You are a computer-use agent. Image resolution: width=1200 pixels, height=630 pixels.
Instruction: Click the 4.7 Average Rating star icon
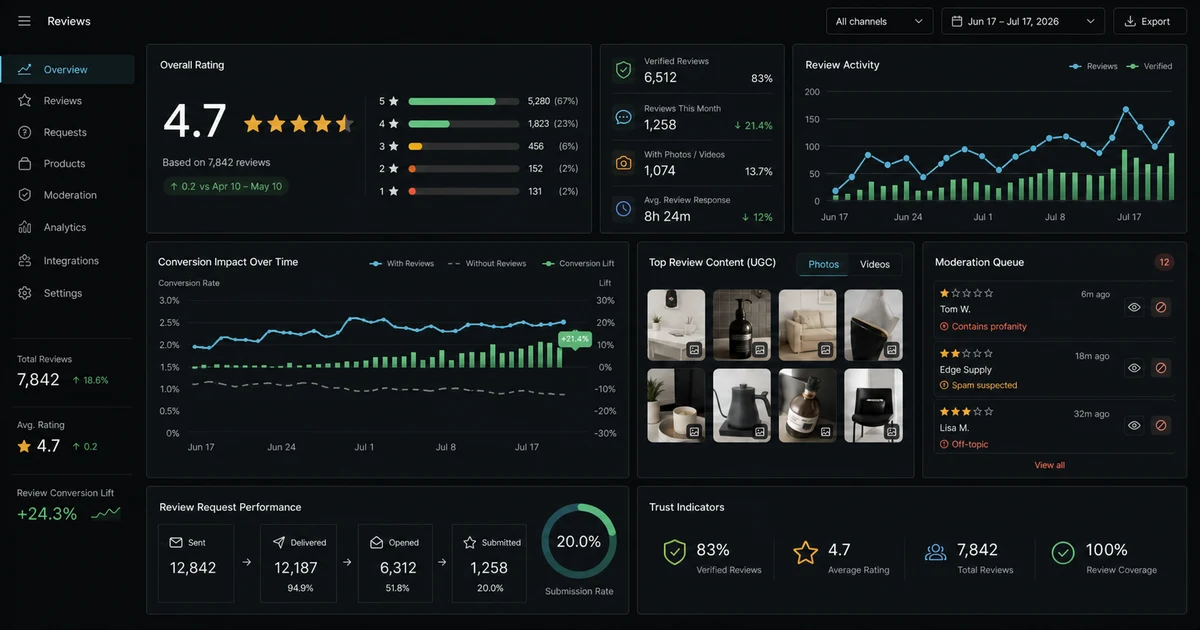coord(806,552)
